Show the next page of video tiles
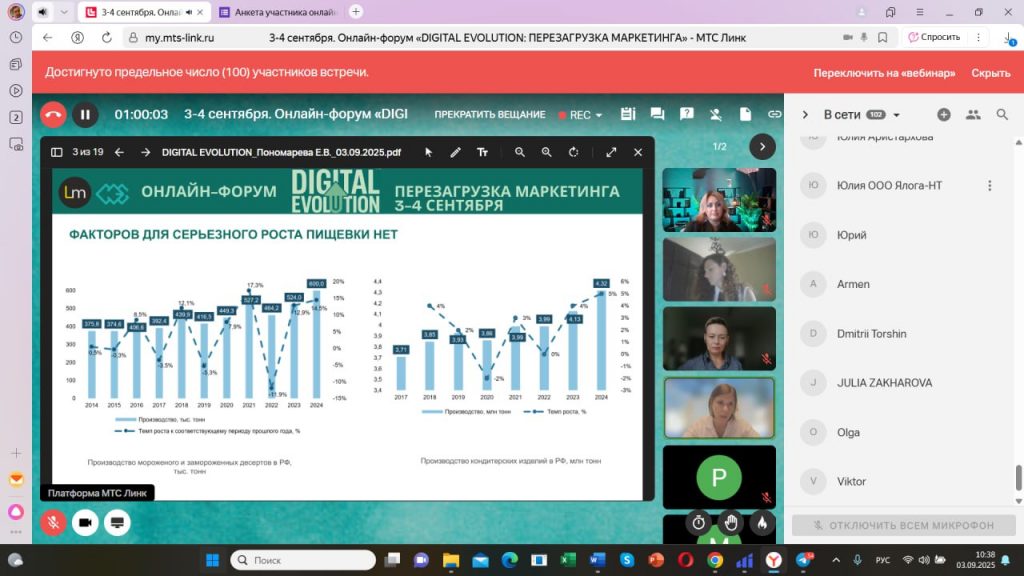The width and height of the screenshot is (1024, 576). (x=762, y=147)
